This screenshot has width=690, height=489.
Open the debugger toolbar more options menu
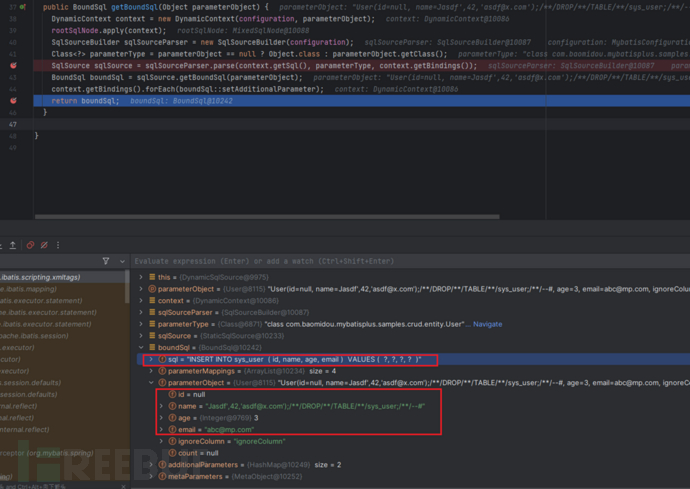59,245
